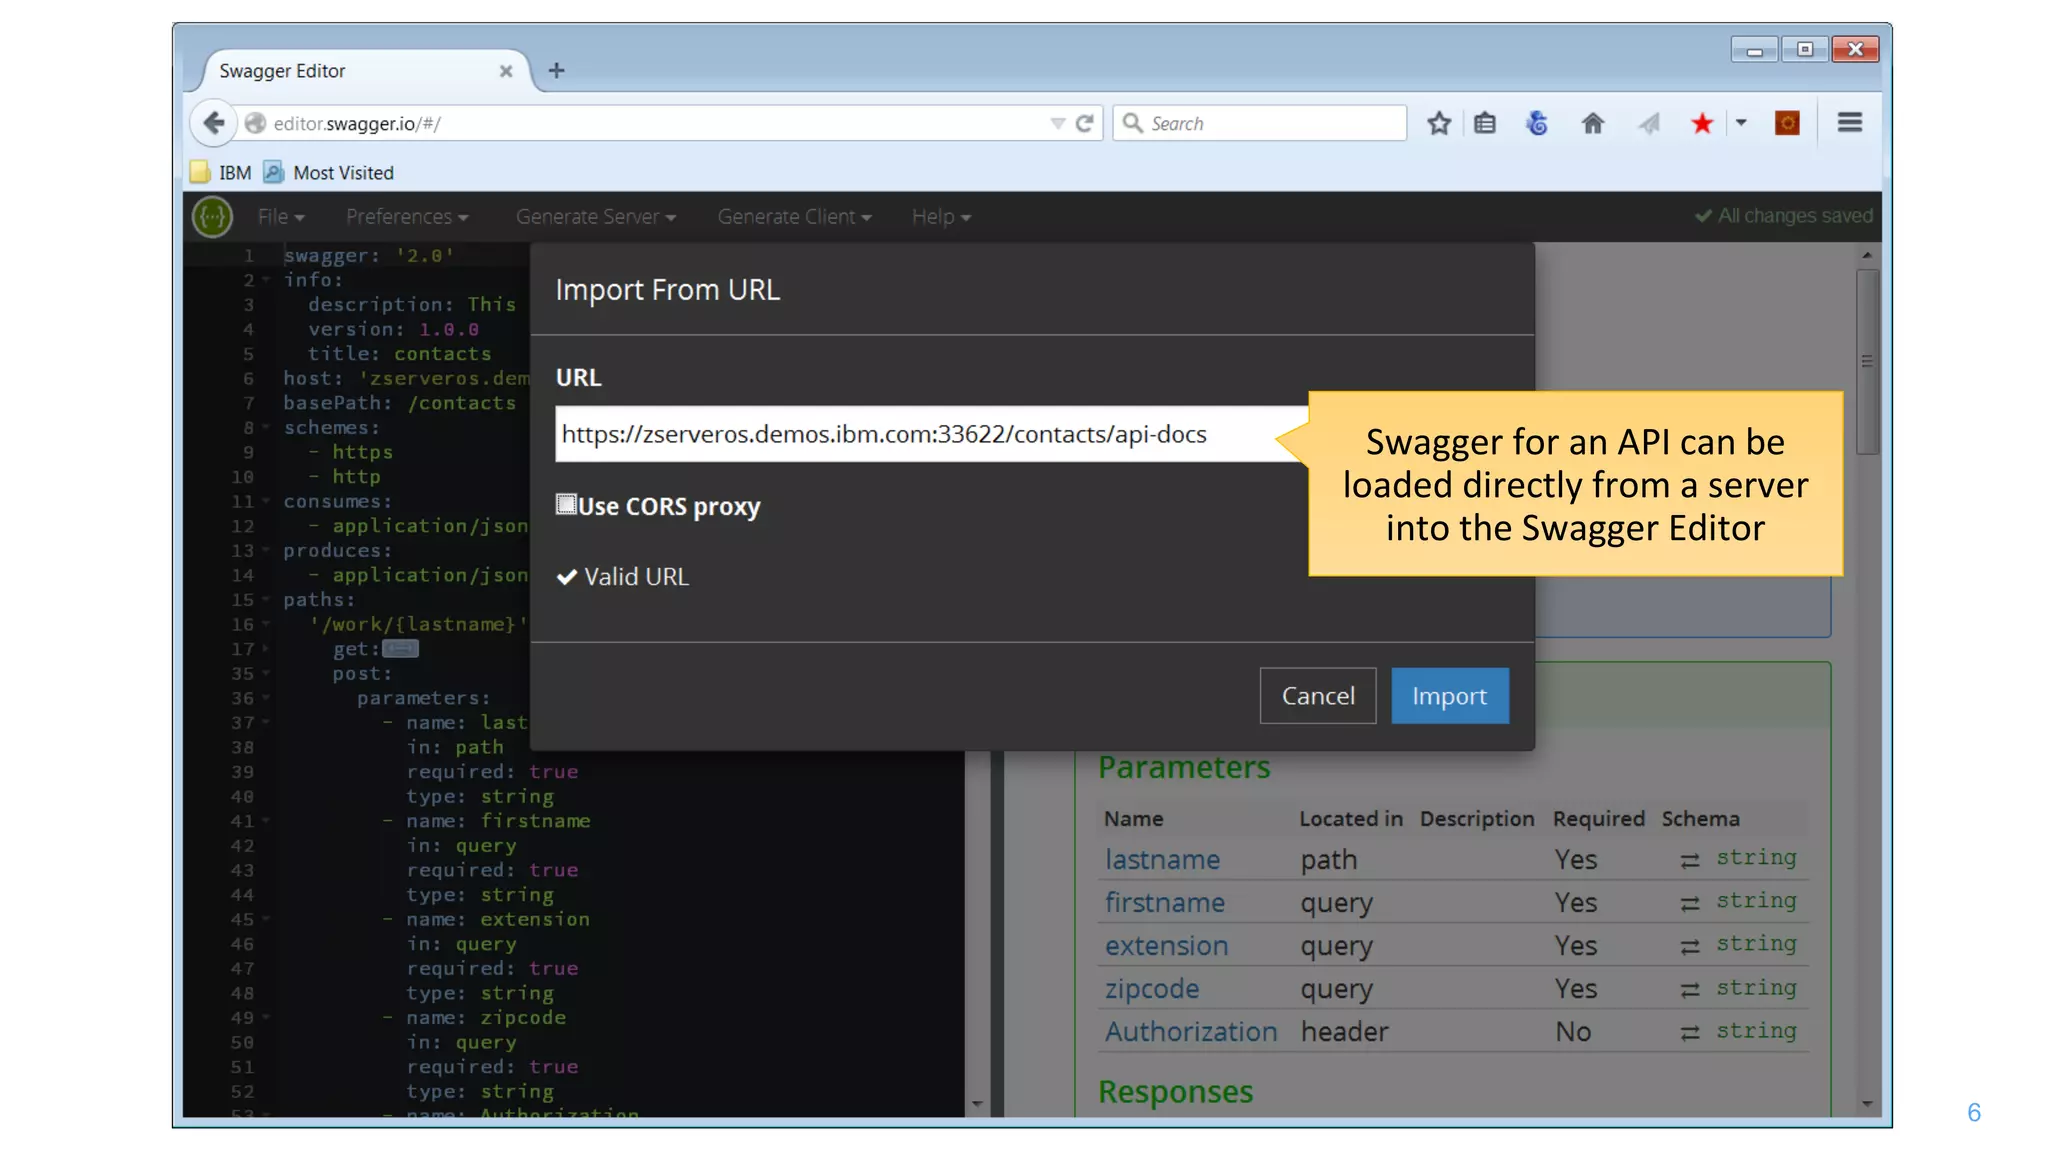Click the Swagger Editor logo
2048x1152 pixels.
pos(213,217)
